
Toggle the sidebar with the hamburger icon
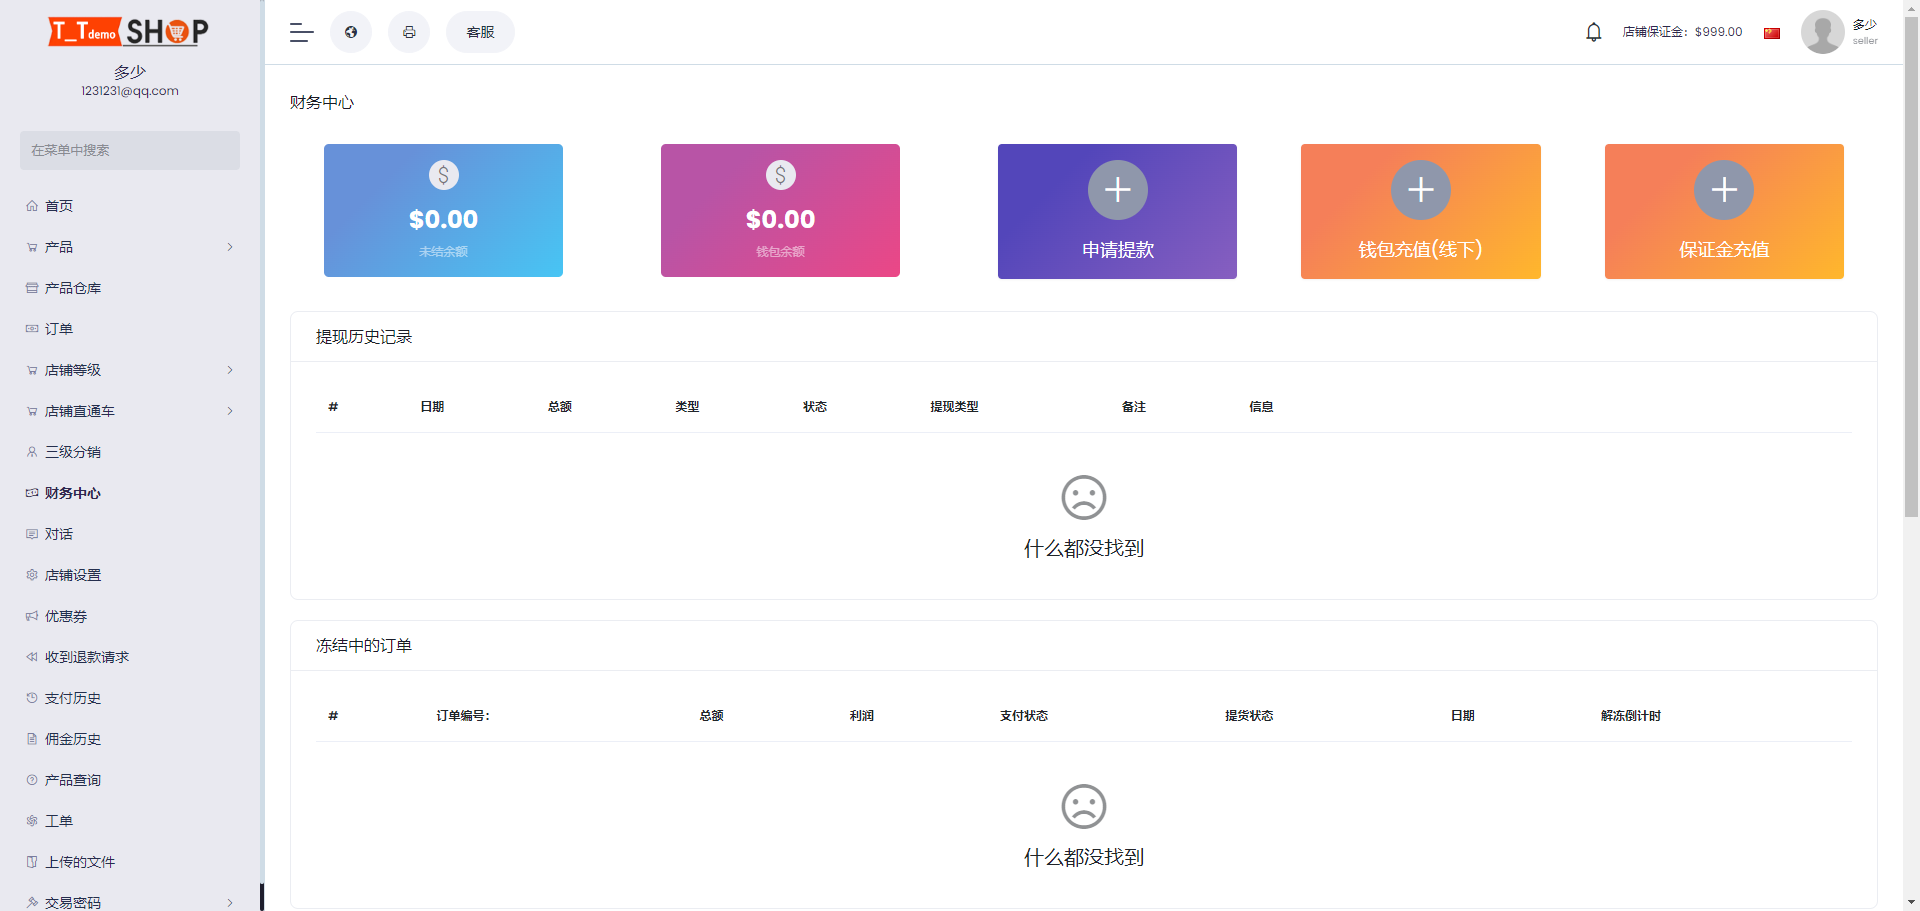(x=300, y=31)
